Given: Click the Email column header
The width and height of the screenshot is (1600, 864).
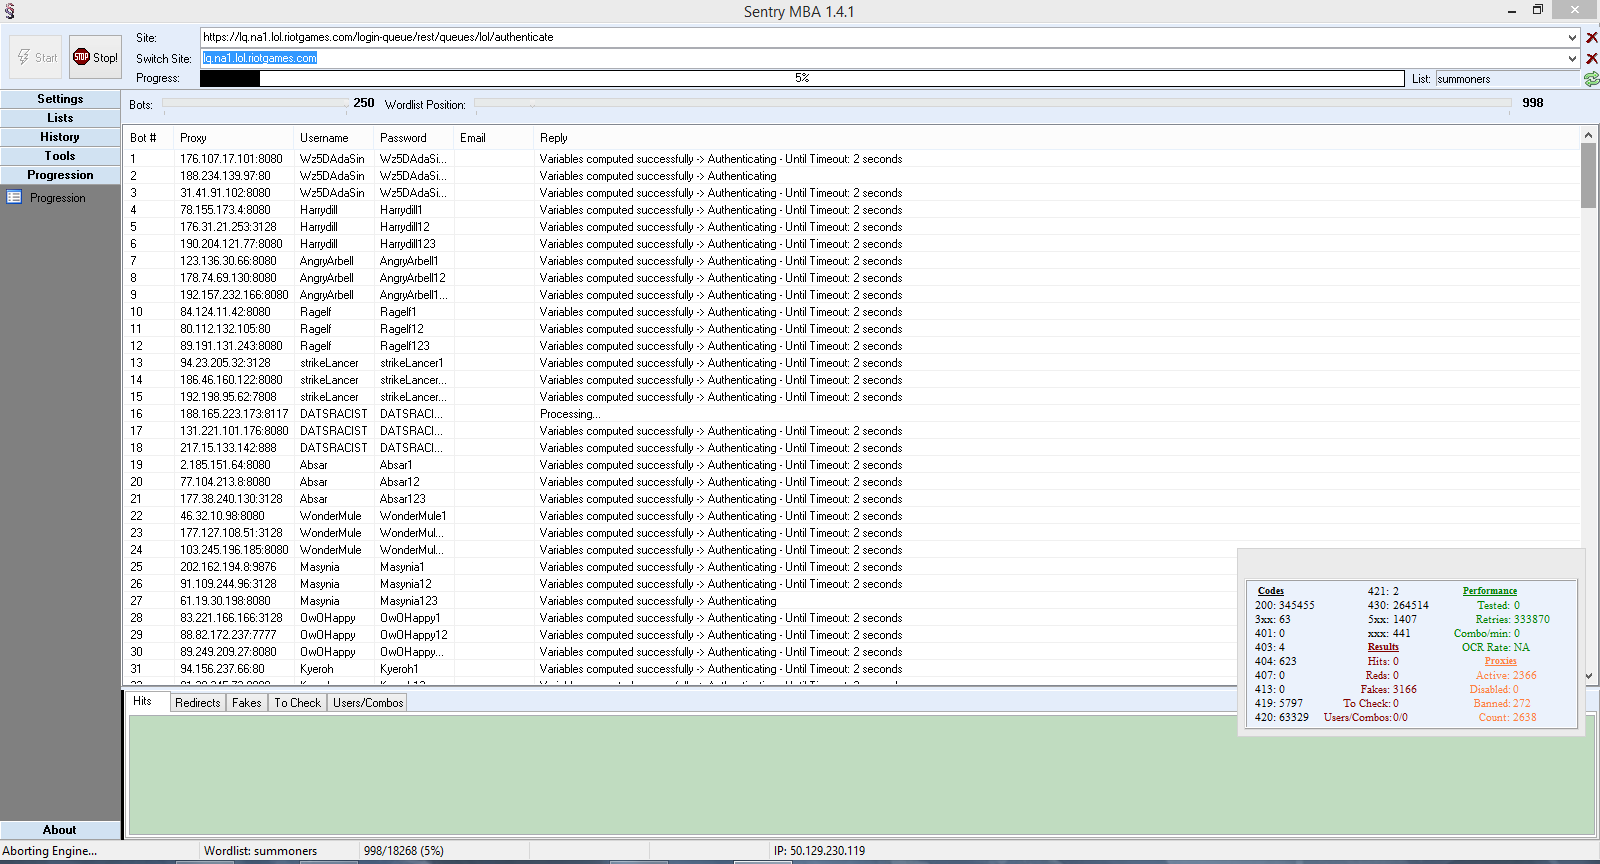Looking at the screenshot, I should click(x=494, y=138).
